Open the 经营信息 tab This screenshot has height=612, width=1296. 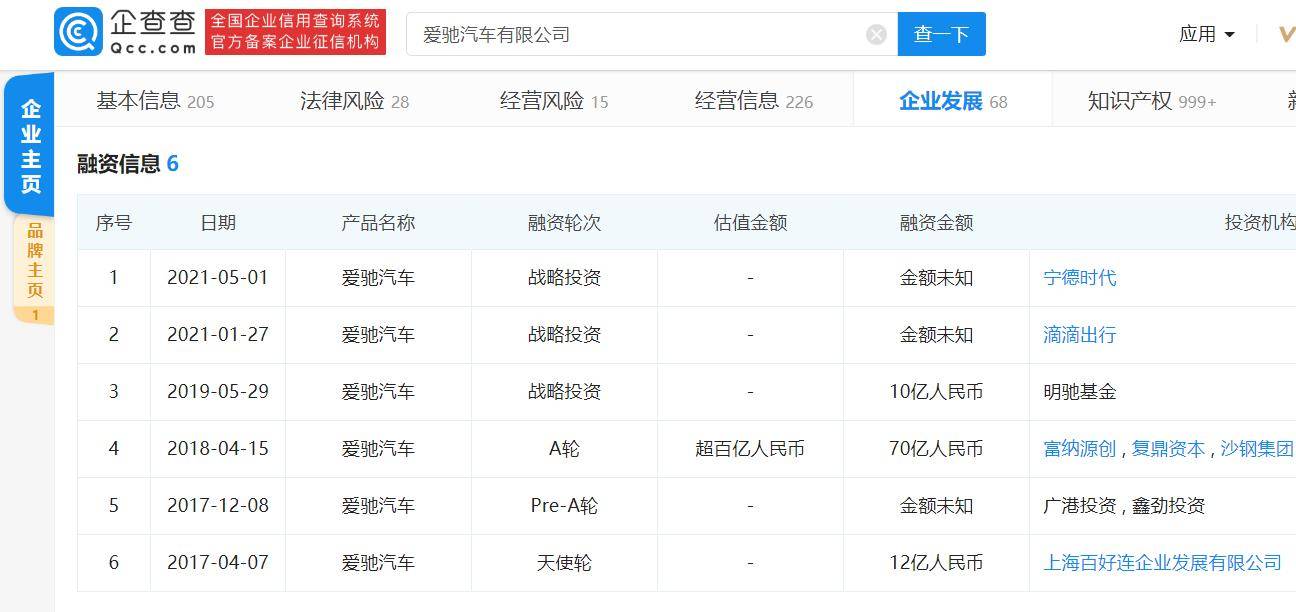click(x=754, y=101)
